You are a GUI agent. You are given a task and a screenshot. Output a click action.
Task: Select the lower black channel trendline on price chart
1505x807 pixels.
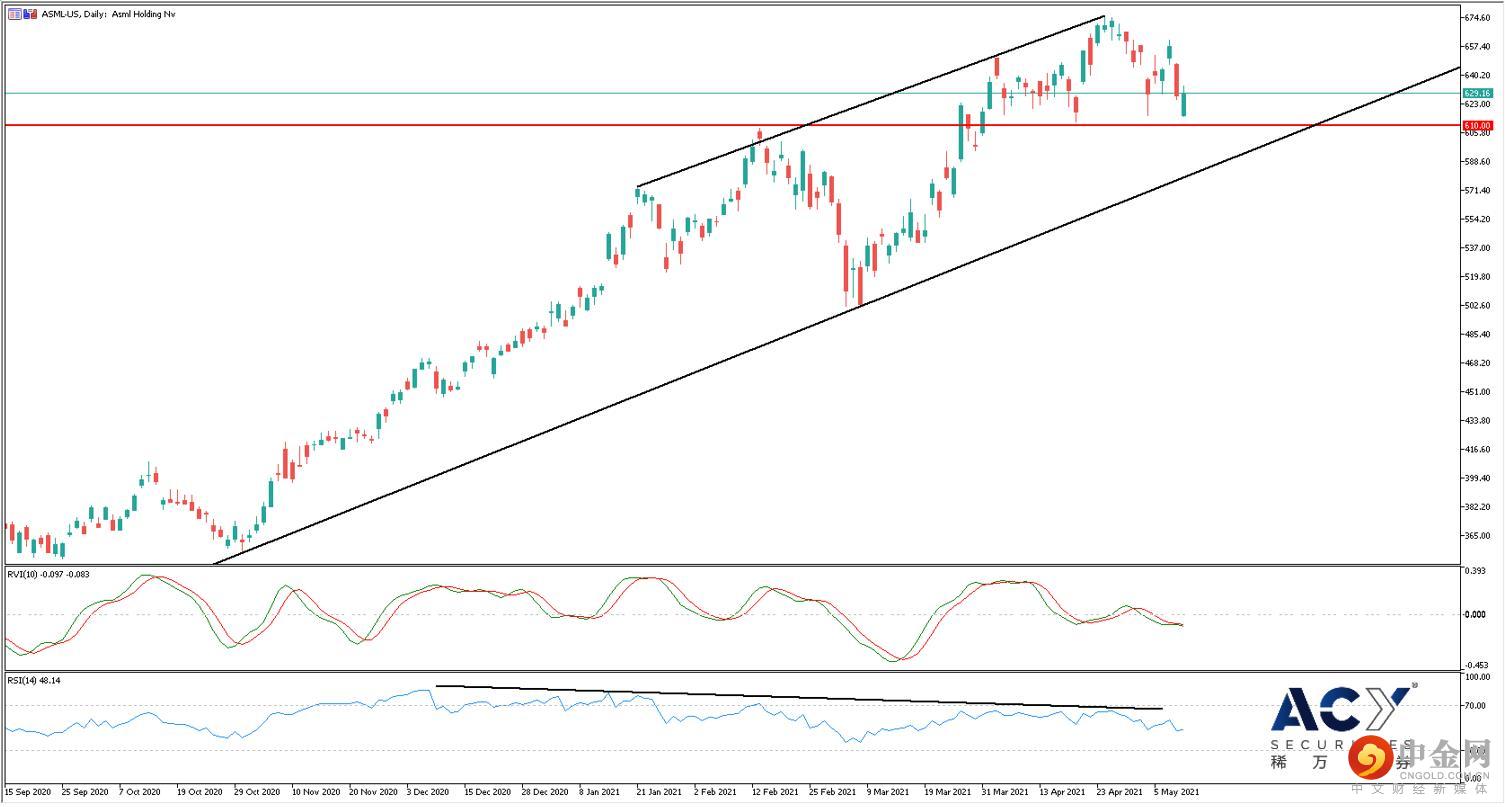point(835,316)
